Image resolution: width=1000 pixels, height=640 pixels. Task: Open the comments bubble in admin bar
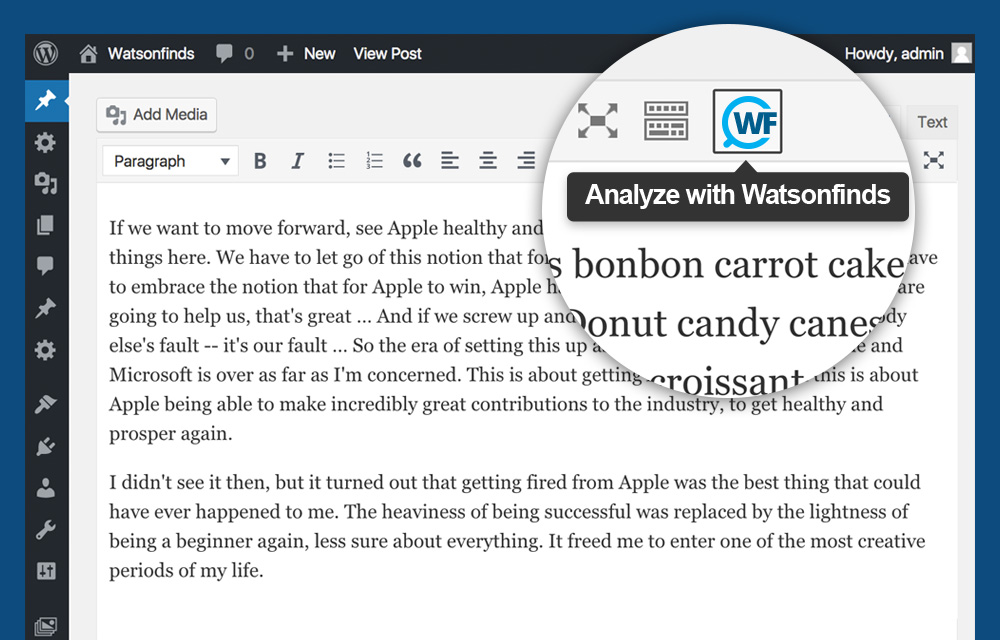coord(224,54)
